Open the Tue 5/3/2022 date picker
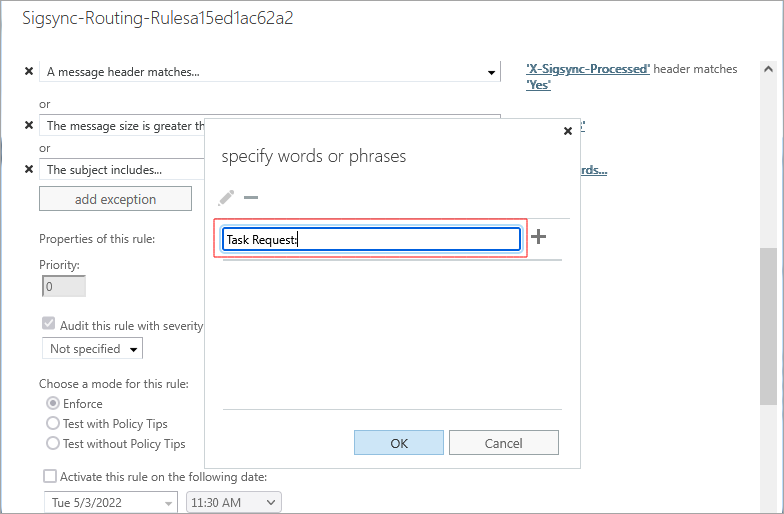 click(x=110, y=502)
